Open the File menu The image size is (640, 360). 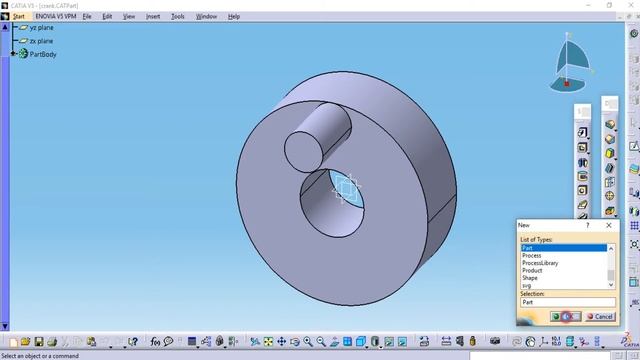click(87, 16)
